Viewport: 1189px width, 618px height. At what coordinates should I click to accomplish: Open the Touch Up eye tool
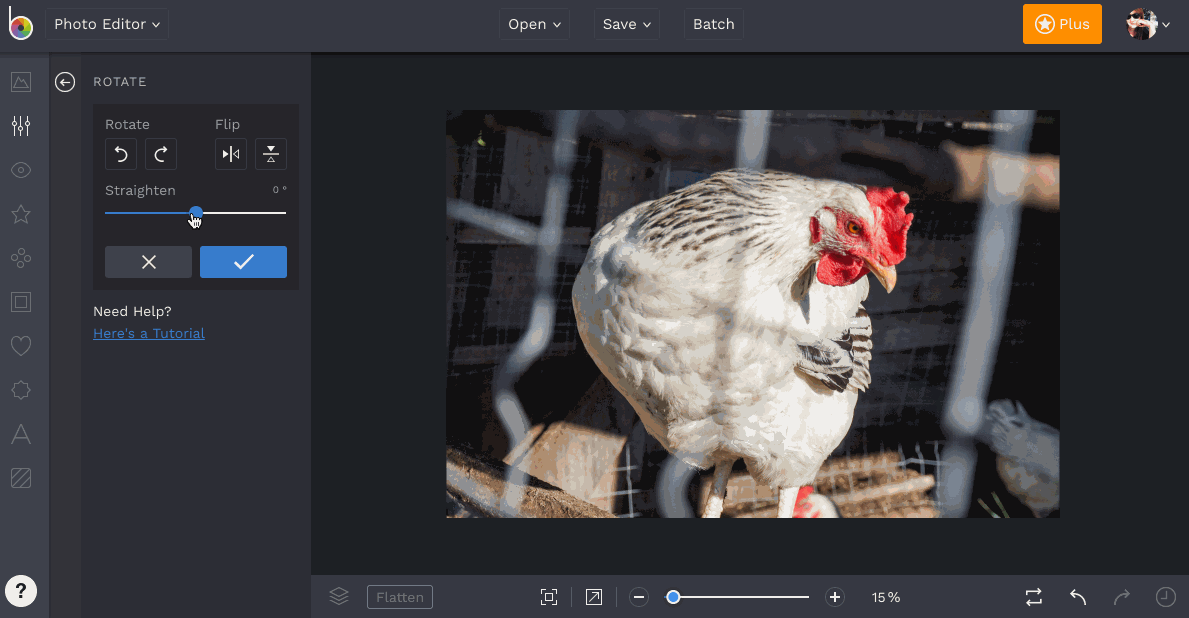pyautogui.click(x=21, y=170)
